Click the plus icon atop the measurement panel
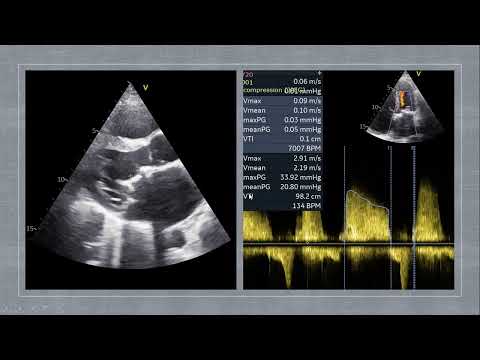Screen dimensions: 480x360 pos(319,73)
